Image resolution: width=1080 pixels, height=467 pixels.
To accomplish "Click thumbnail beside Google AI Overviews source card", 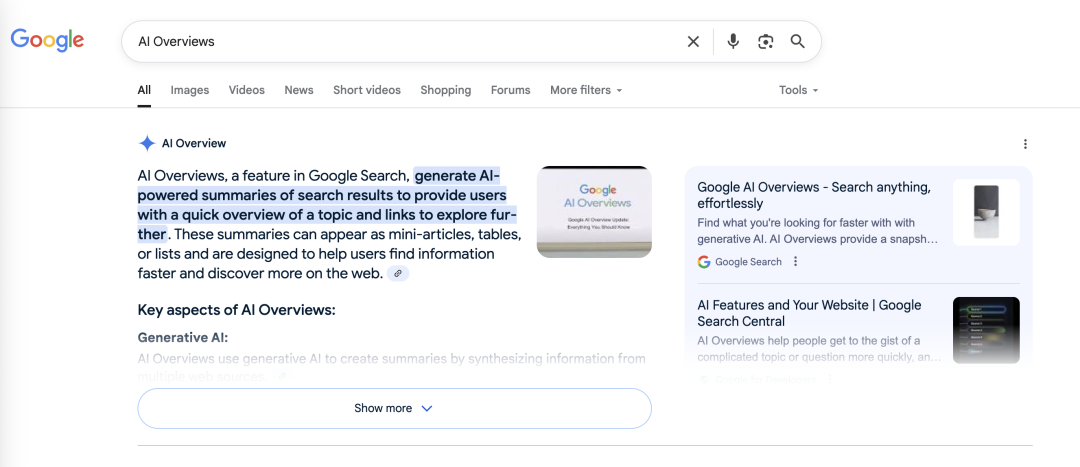I will (x=986, y=212).
